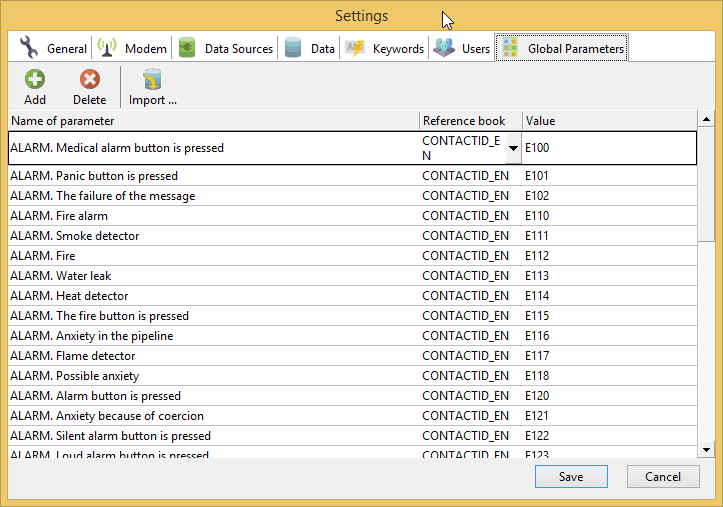Select row 'ALARM. Silent alarm button is pressed'
Viewport: 723px width, 507px height.
(x=352, y=436)
